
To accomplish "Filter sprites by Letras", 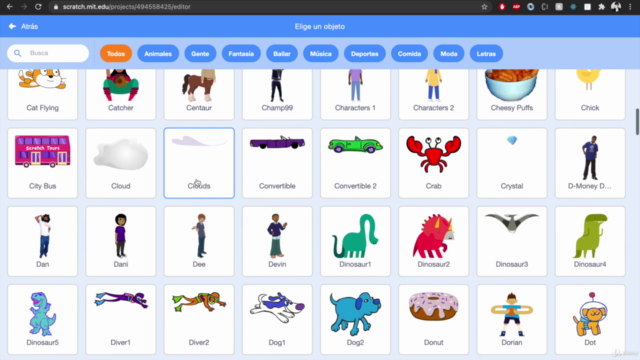I will click(x=486, y=53).
